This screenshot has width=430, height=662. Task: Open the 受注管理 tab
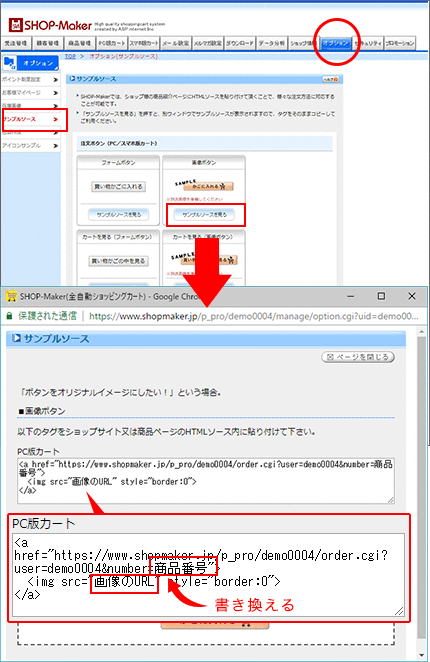click(16, 43)
